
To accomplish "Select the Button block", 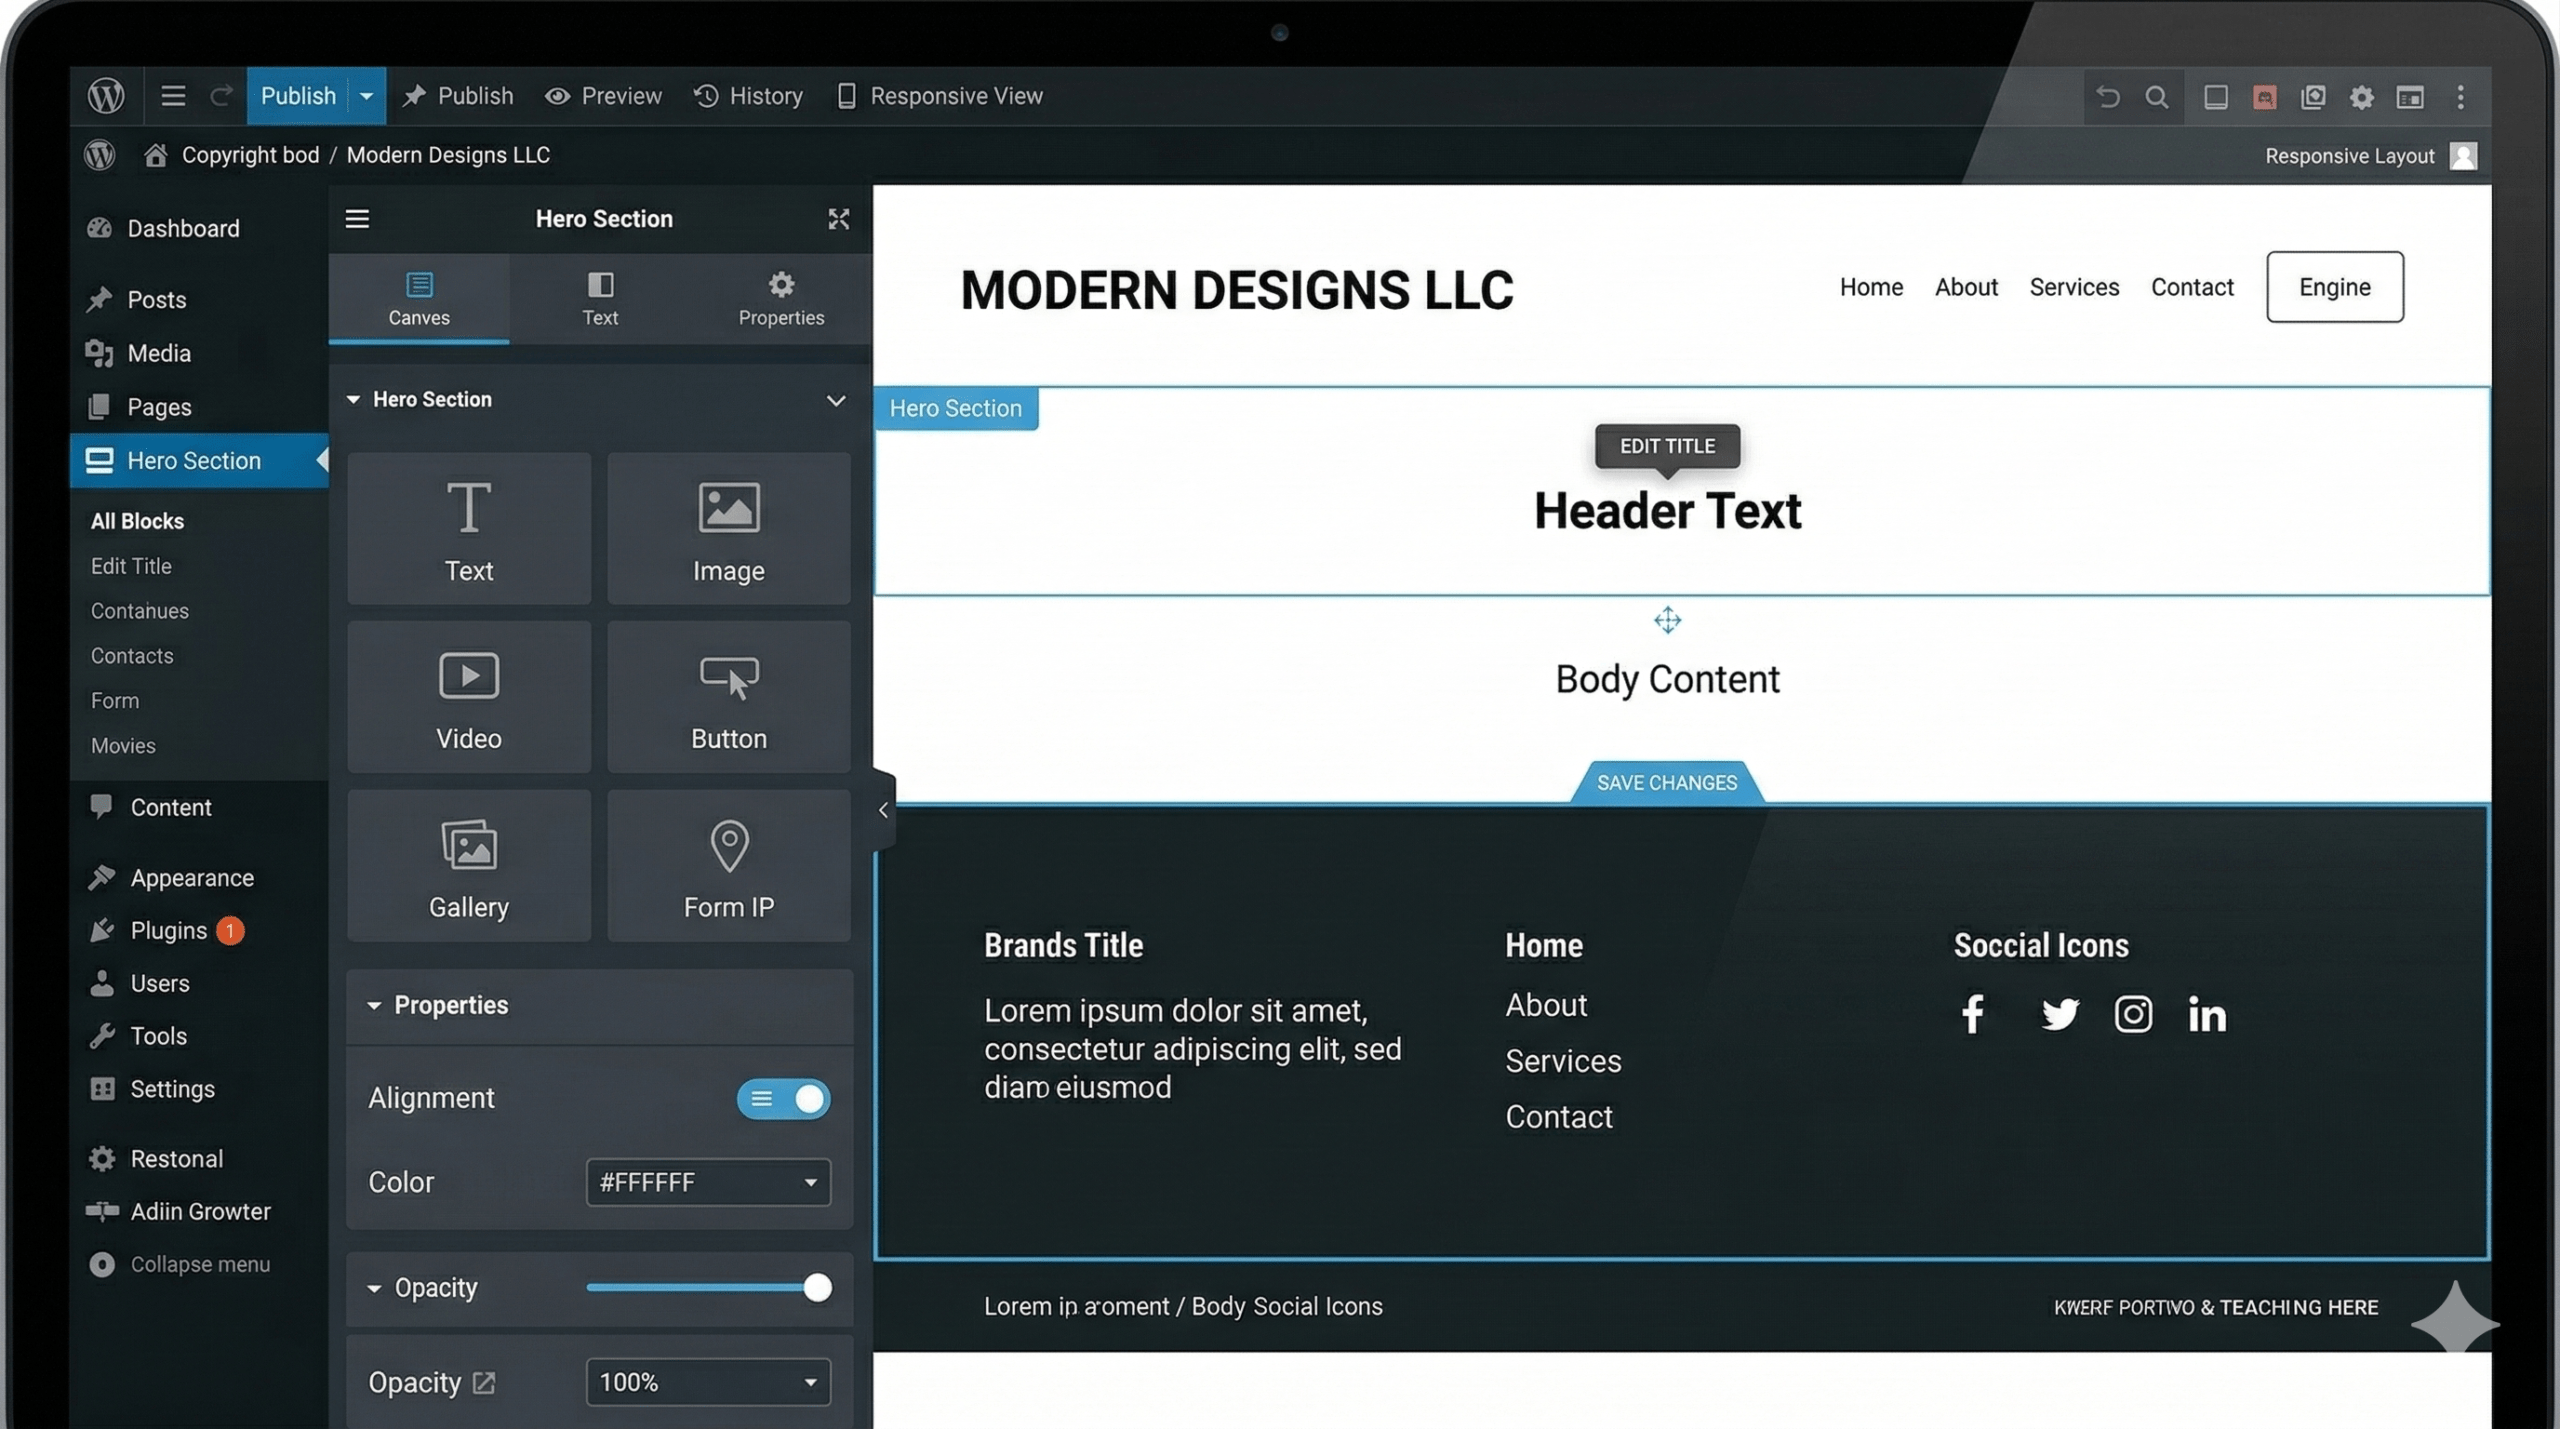I will tap(728, 696).
